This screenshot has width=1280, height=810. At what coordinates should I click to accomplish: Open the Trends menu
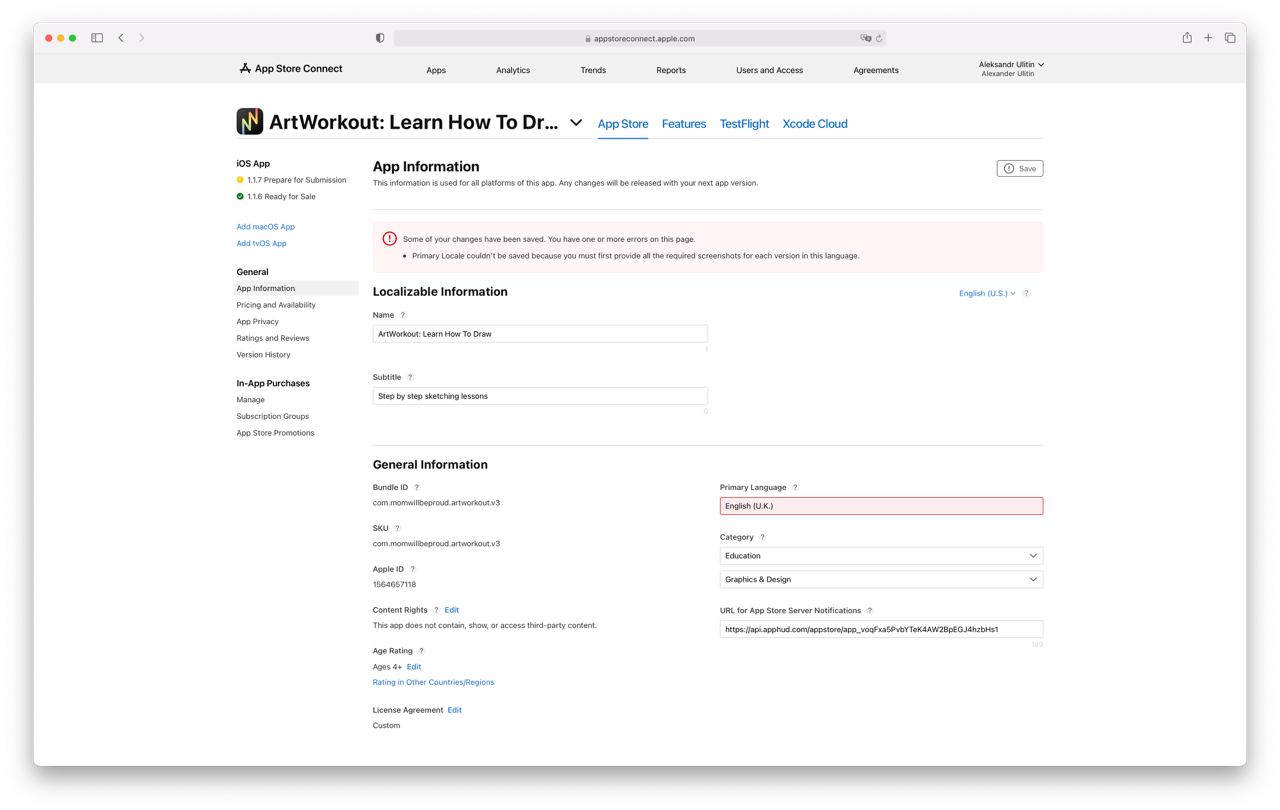(x=593, y=70)
